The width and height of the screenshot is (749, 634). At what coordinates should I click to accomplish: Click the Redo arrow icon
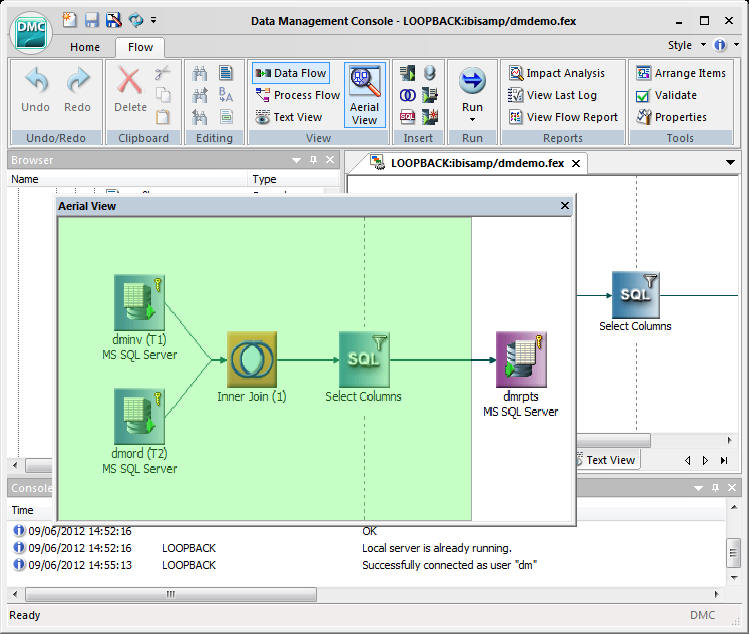(x=77, y=80)
